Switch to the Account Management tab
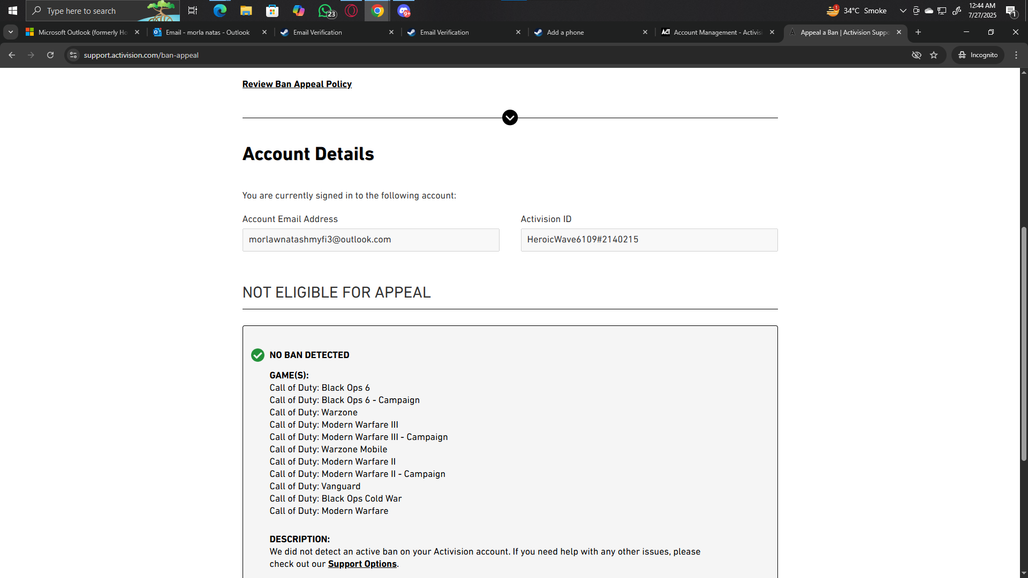The width and height of the screenshot is (1028, 578). point(717,32)
